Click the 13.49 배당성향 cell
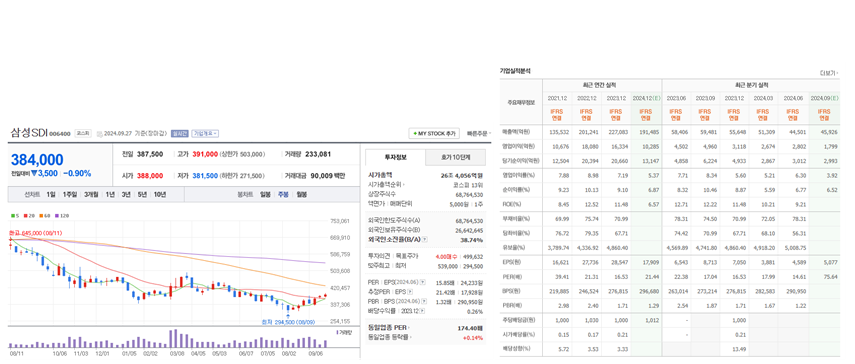Image resolution: width=855 pixels, height=364 pixels. click(x=739, y=348)
